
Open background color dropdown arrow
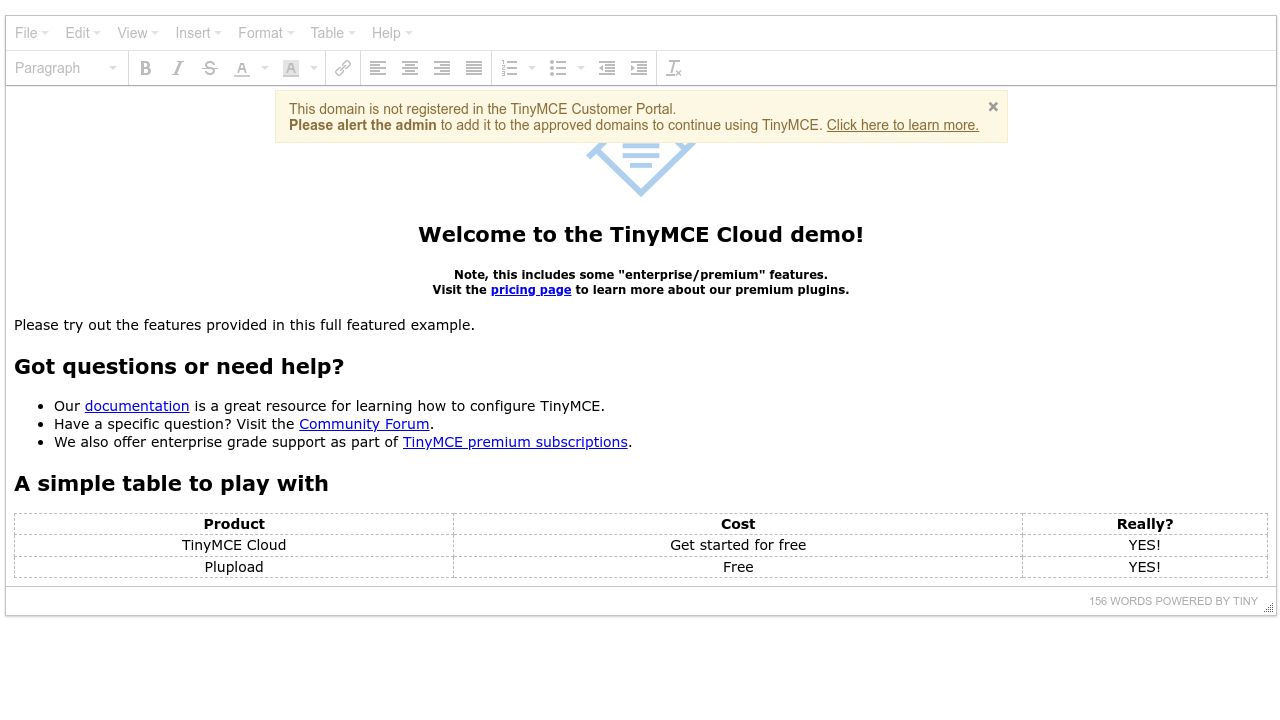[x=314, y=68]
